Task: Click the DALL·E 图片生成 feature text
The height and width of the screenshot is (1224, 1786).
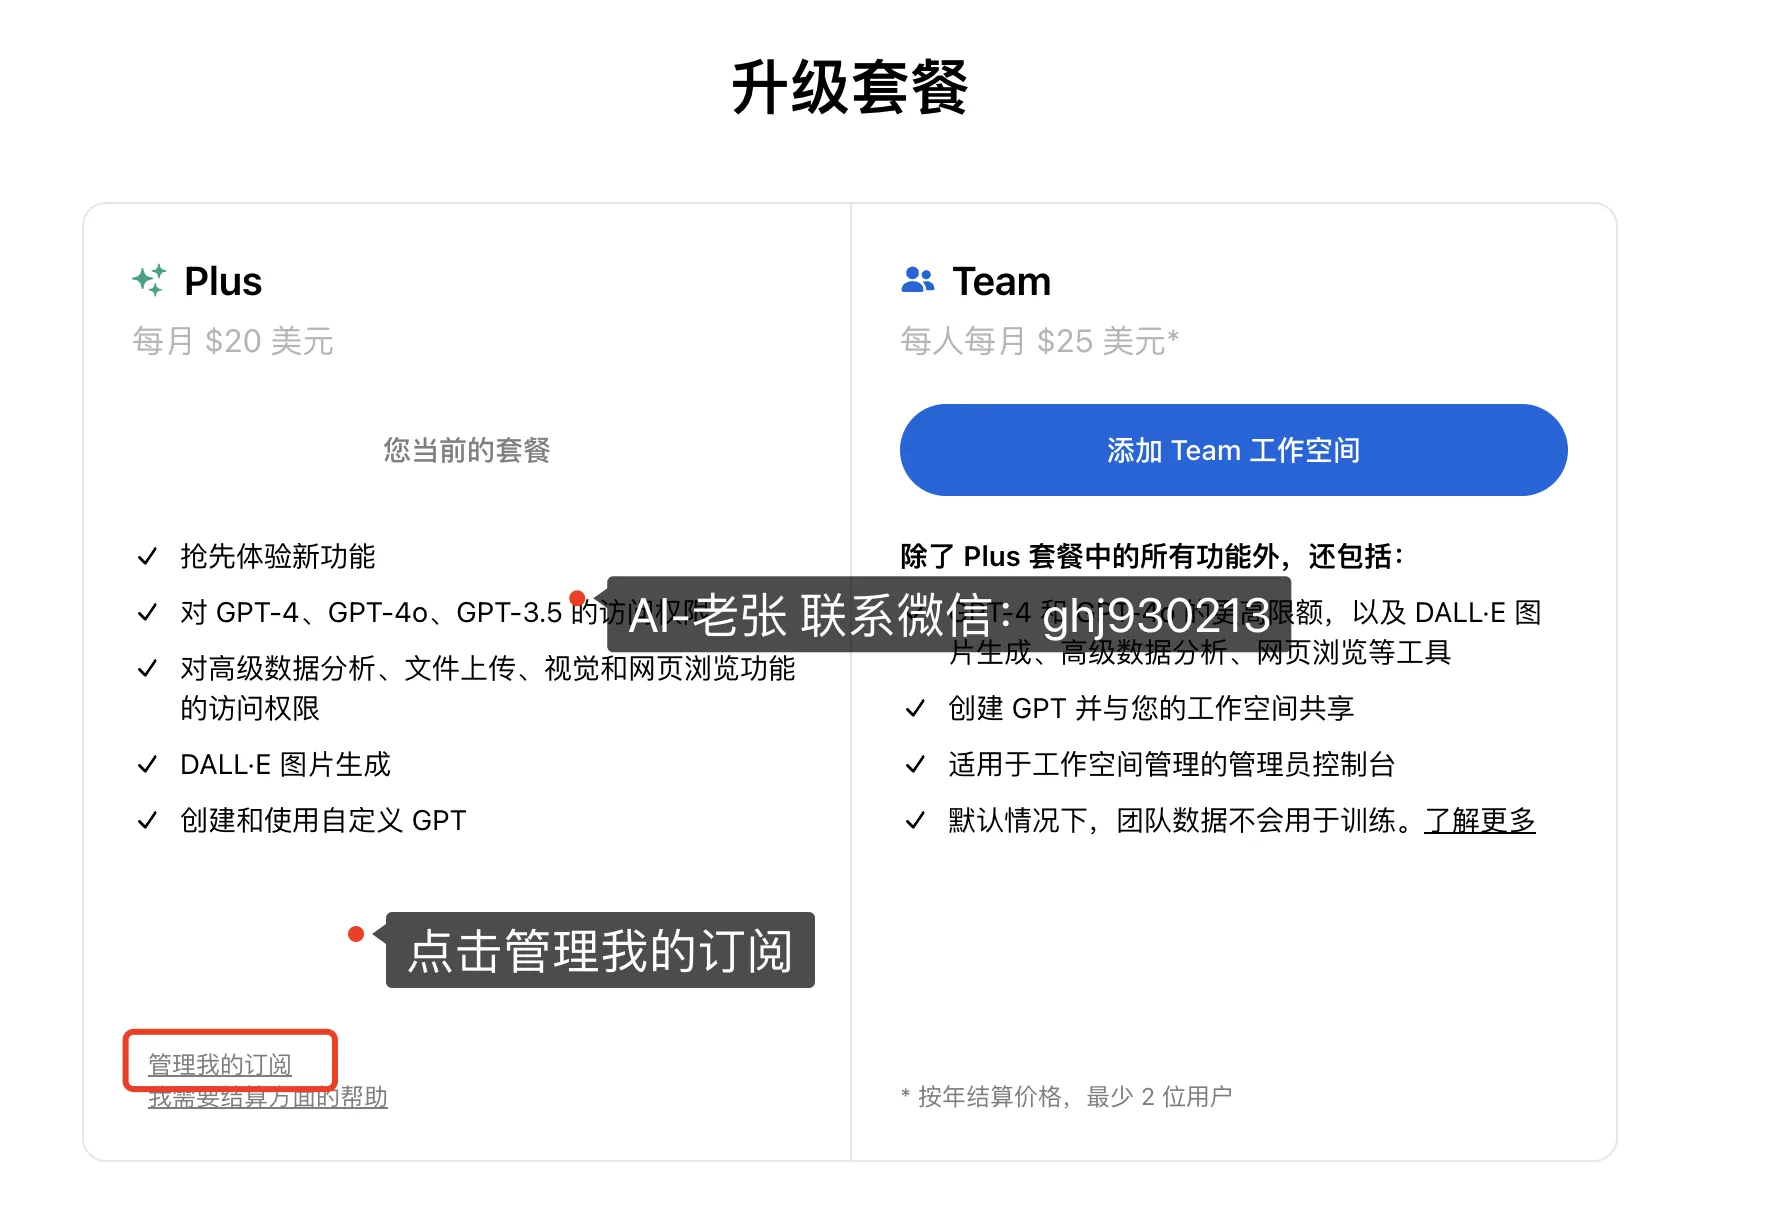Action: 285,765
